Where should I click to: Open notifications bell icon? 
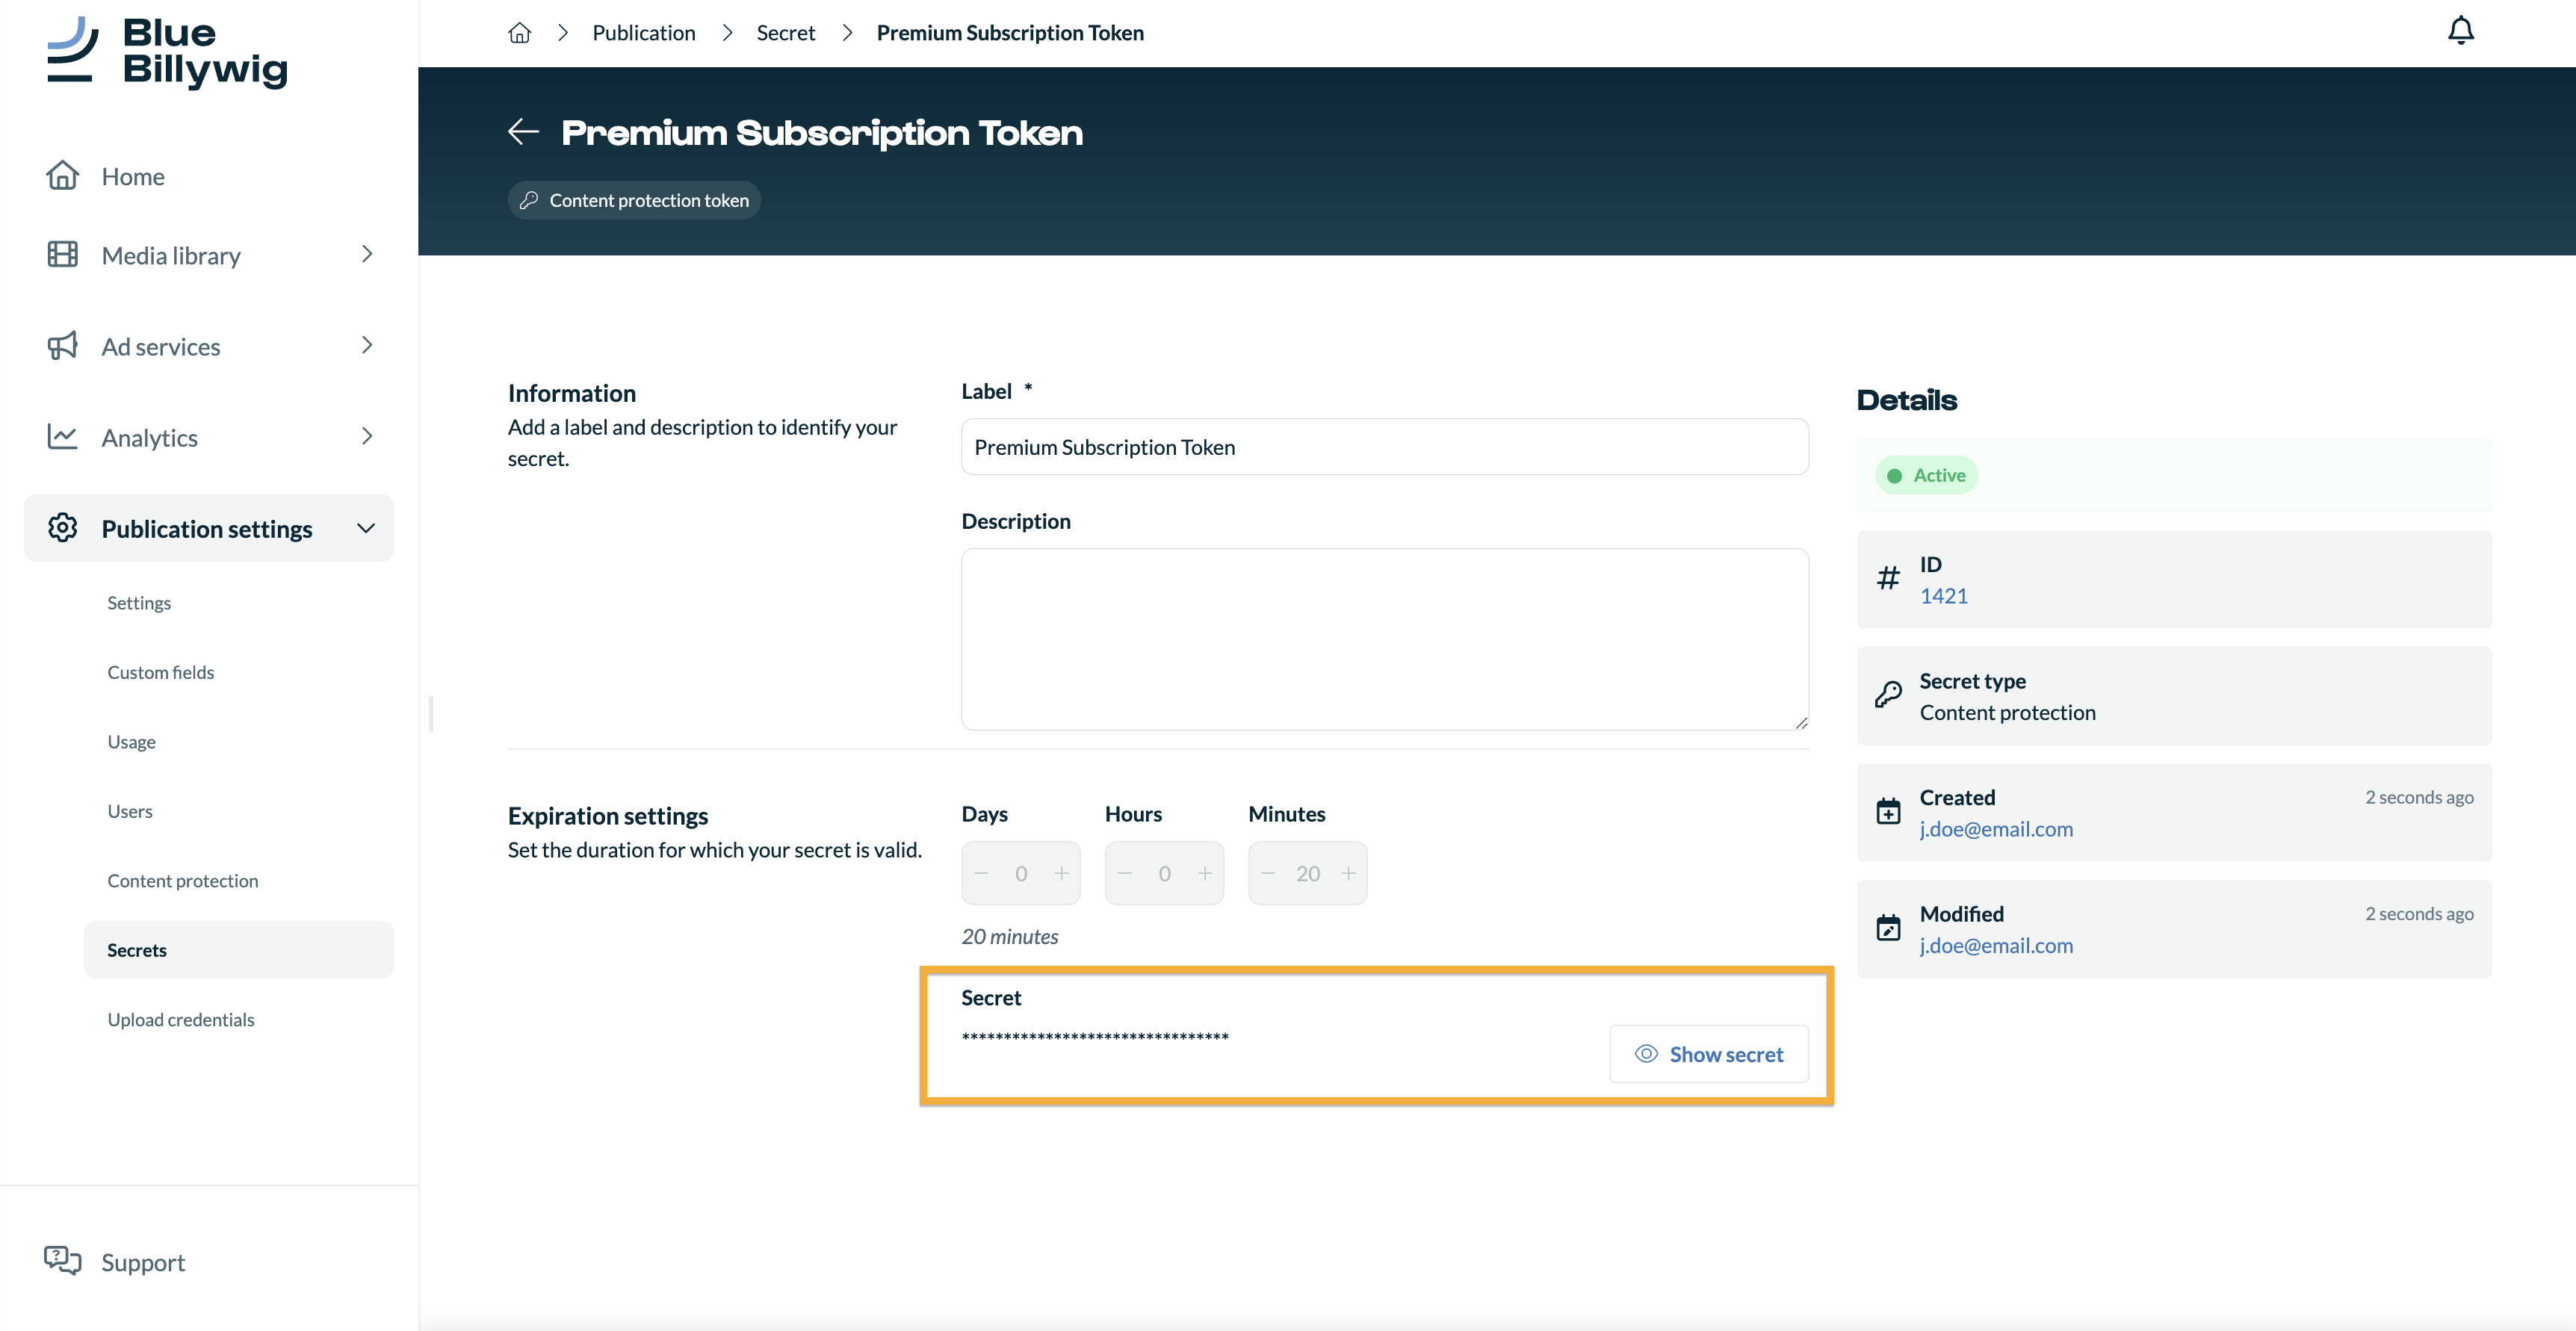click(x=2460, y=31)
